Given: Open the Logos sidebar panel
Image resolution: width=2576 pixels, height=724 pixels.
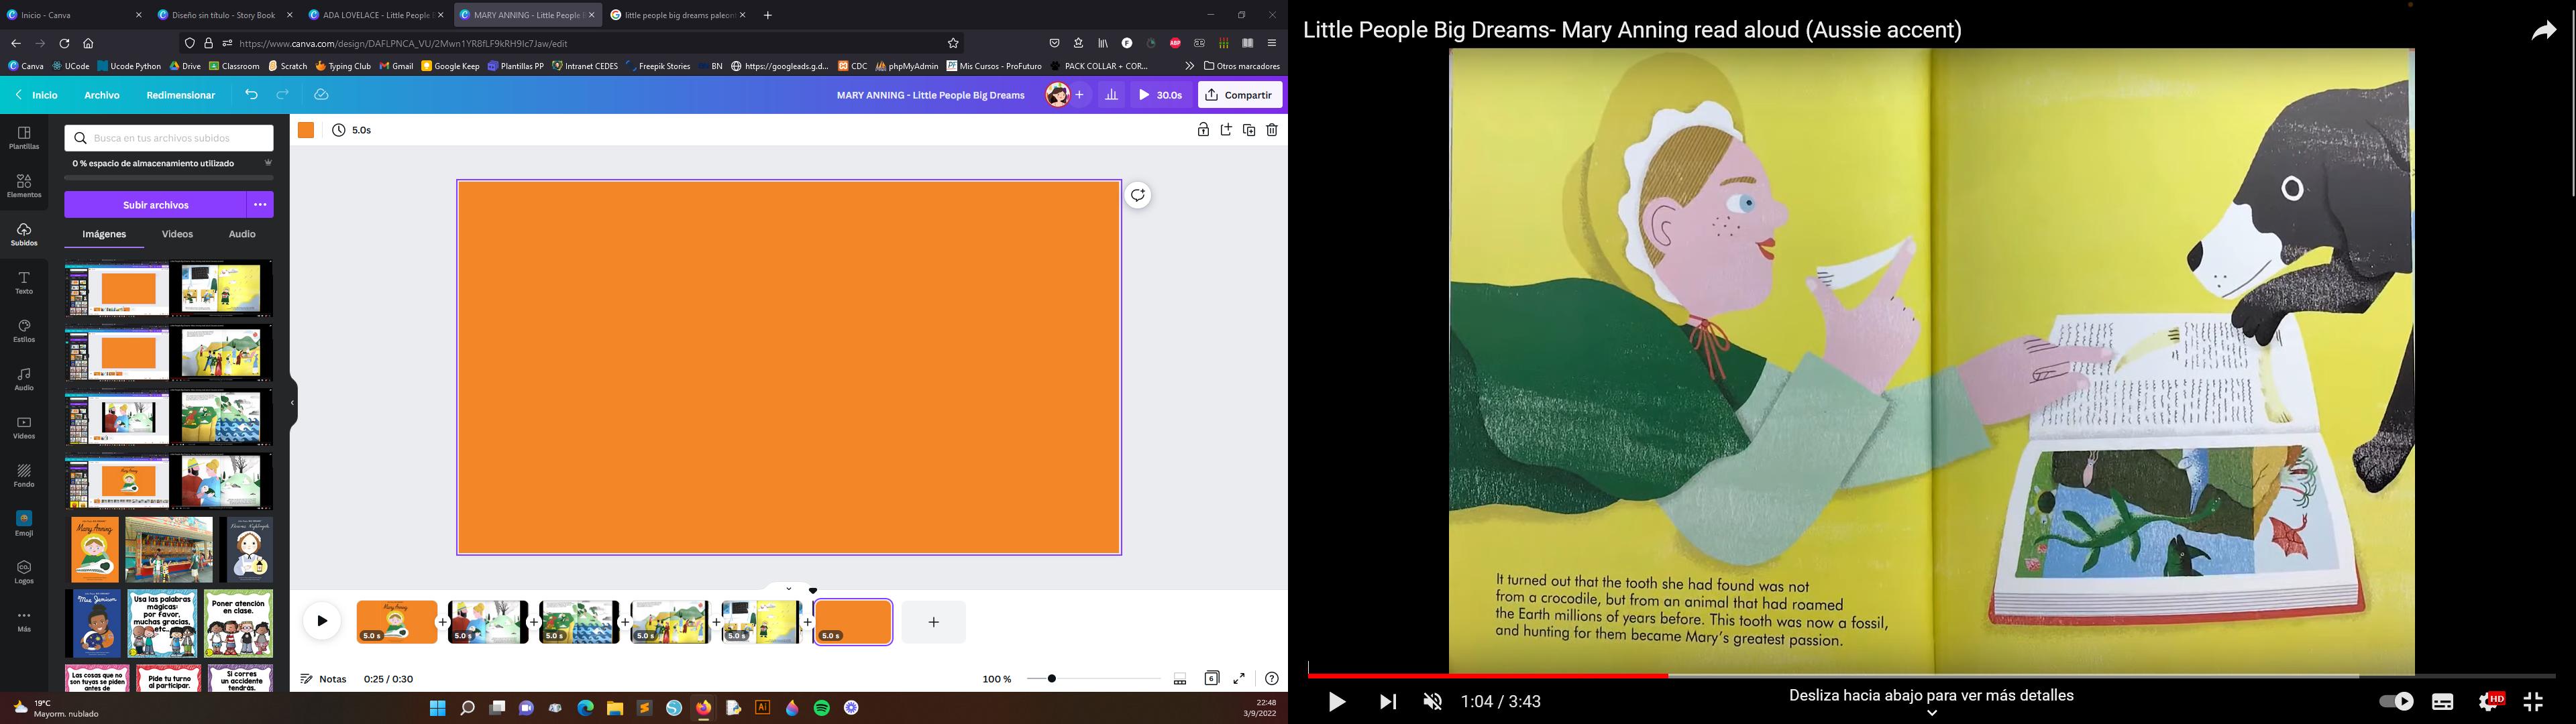Looking at the screenshot, I should click(24, 573).
